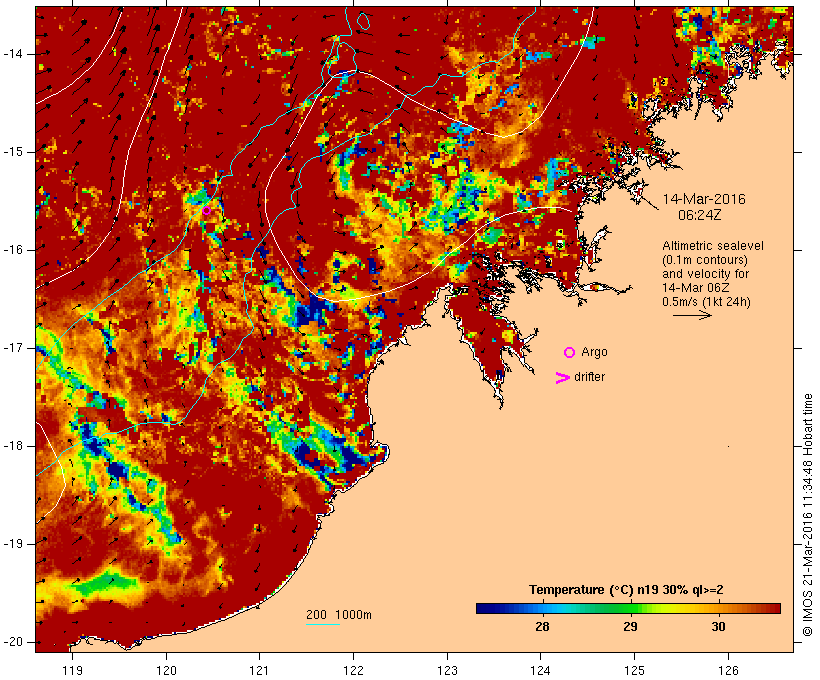Screen dimensions: 820x680
Task: Click the dark red end of temperature colorbar
Action: click(776, 608)
